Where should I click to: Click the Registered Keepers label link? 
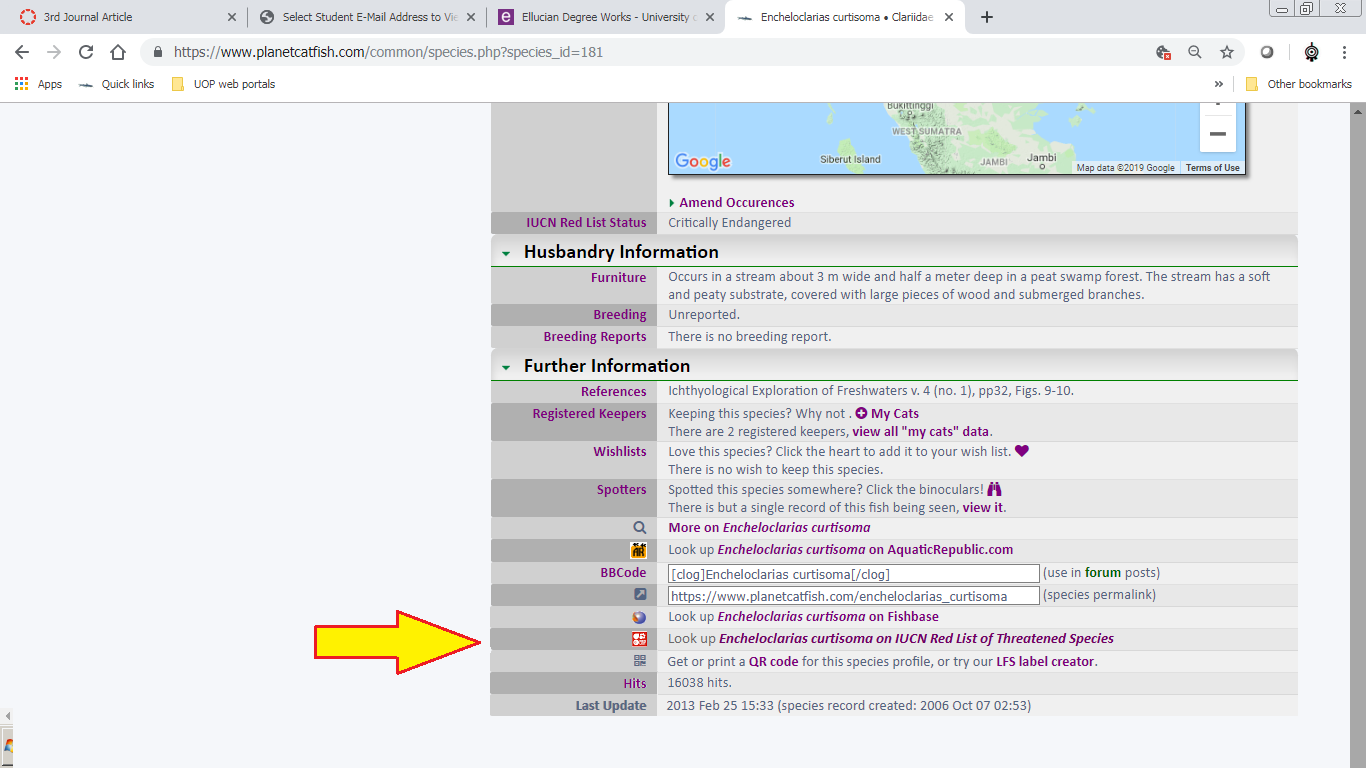tap(589, 413)
